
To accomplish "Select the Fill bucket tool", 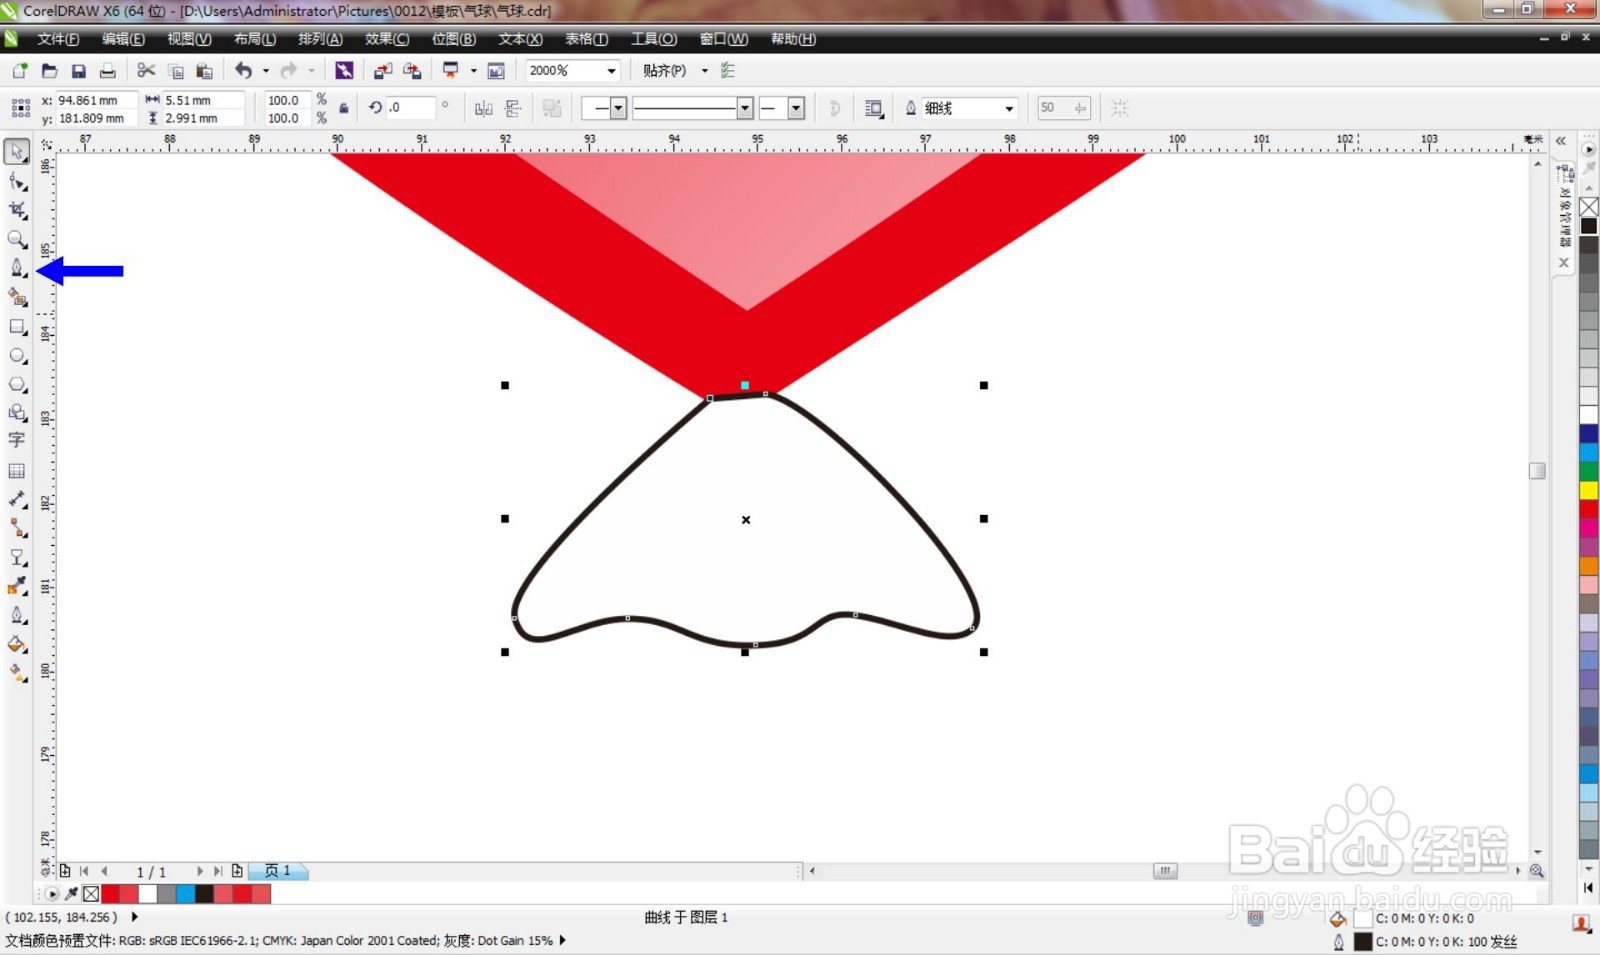I will [x=17, y=644].
